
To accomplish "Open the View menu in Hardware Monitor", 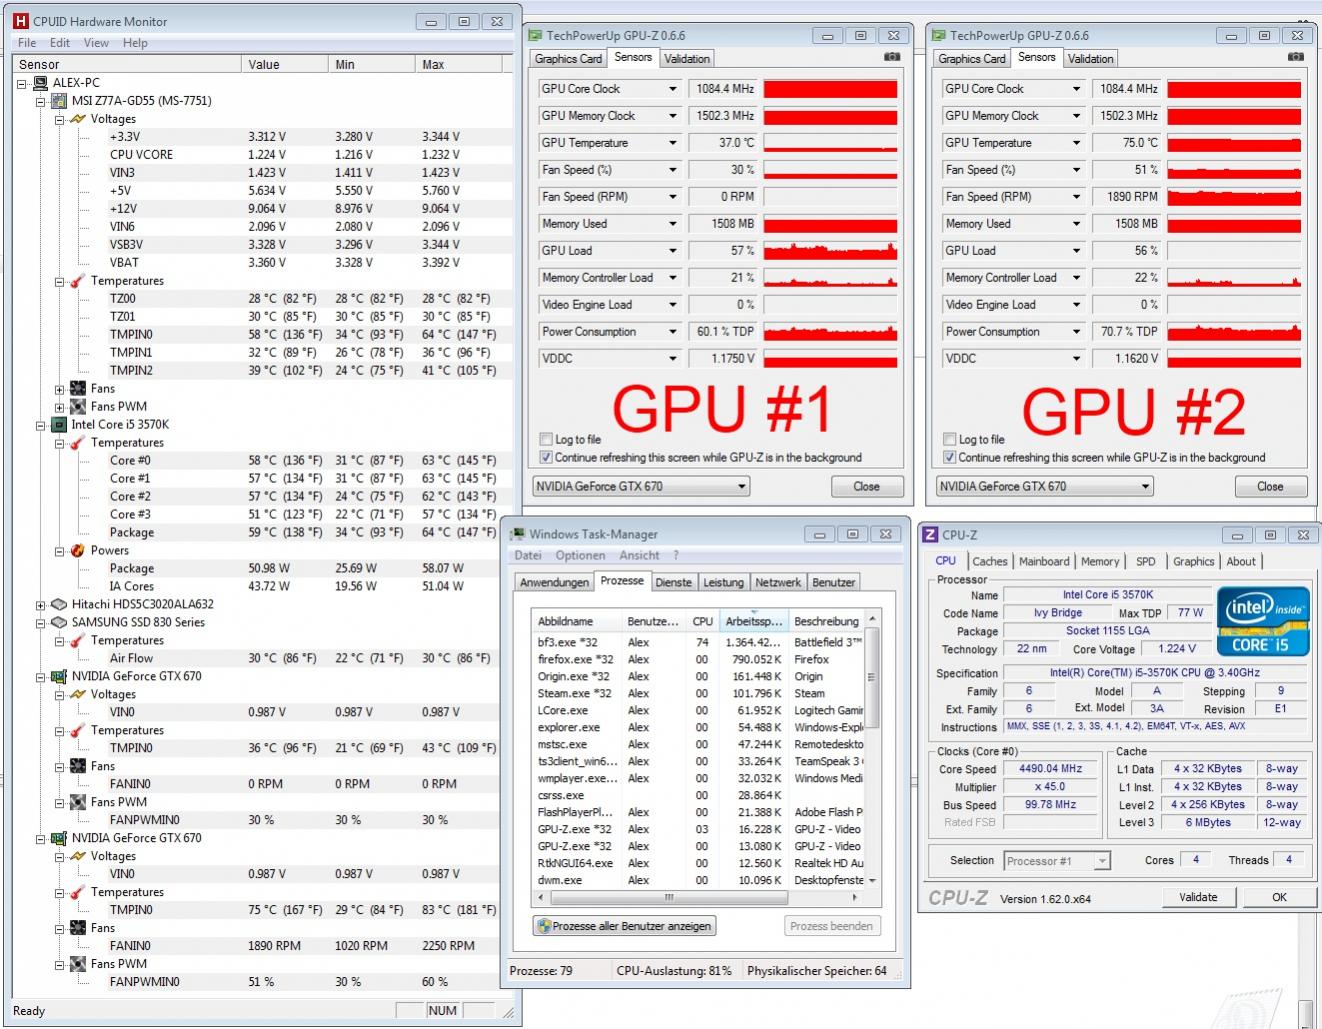I will 96,43.
